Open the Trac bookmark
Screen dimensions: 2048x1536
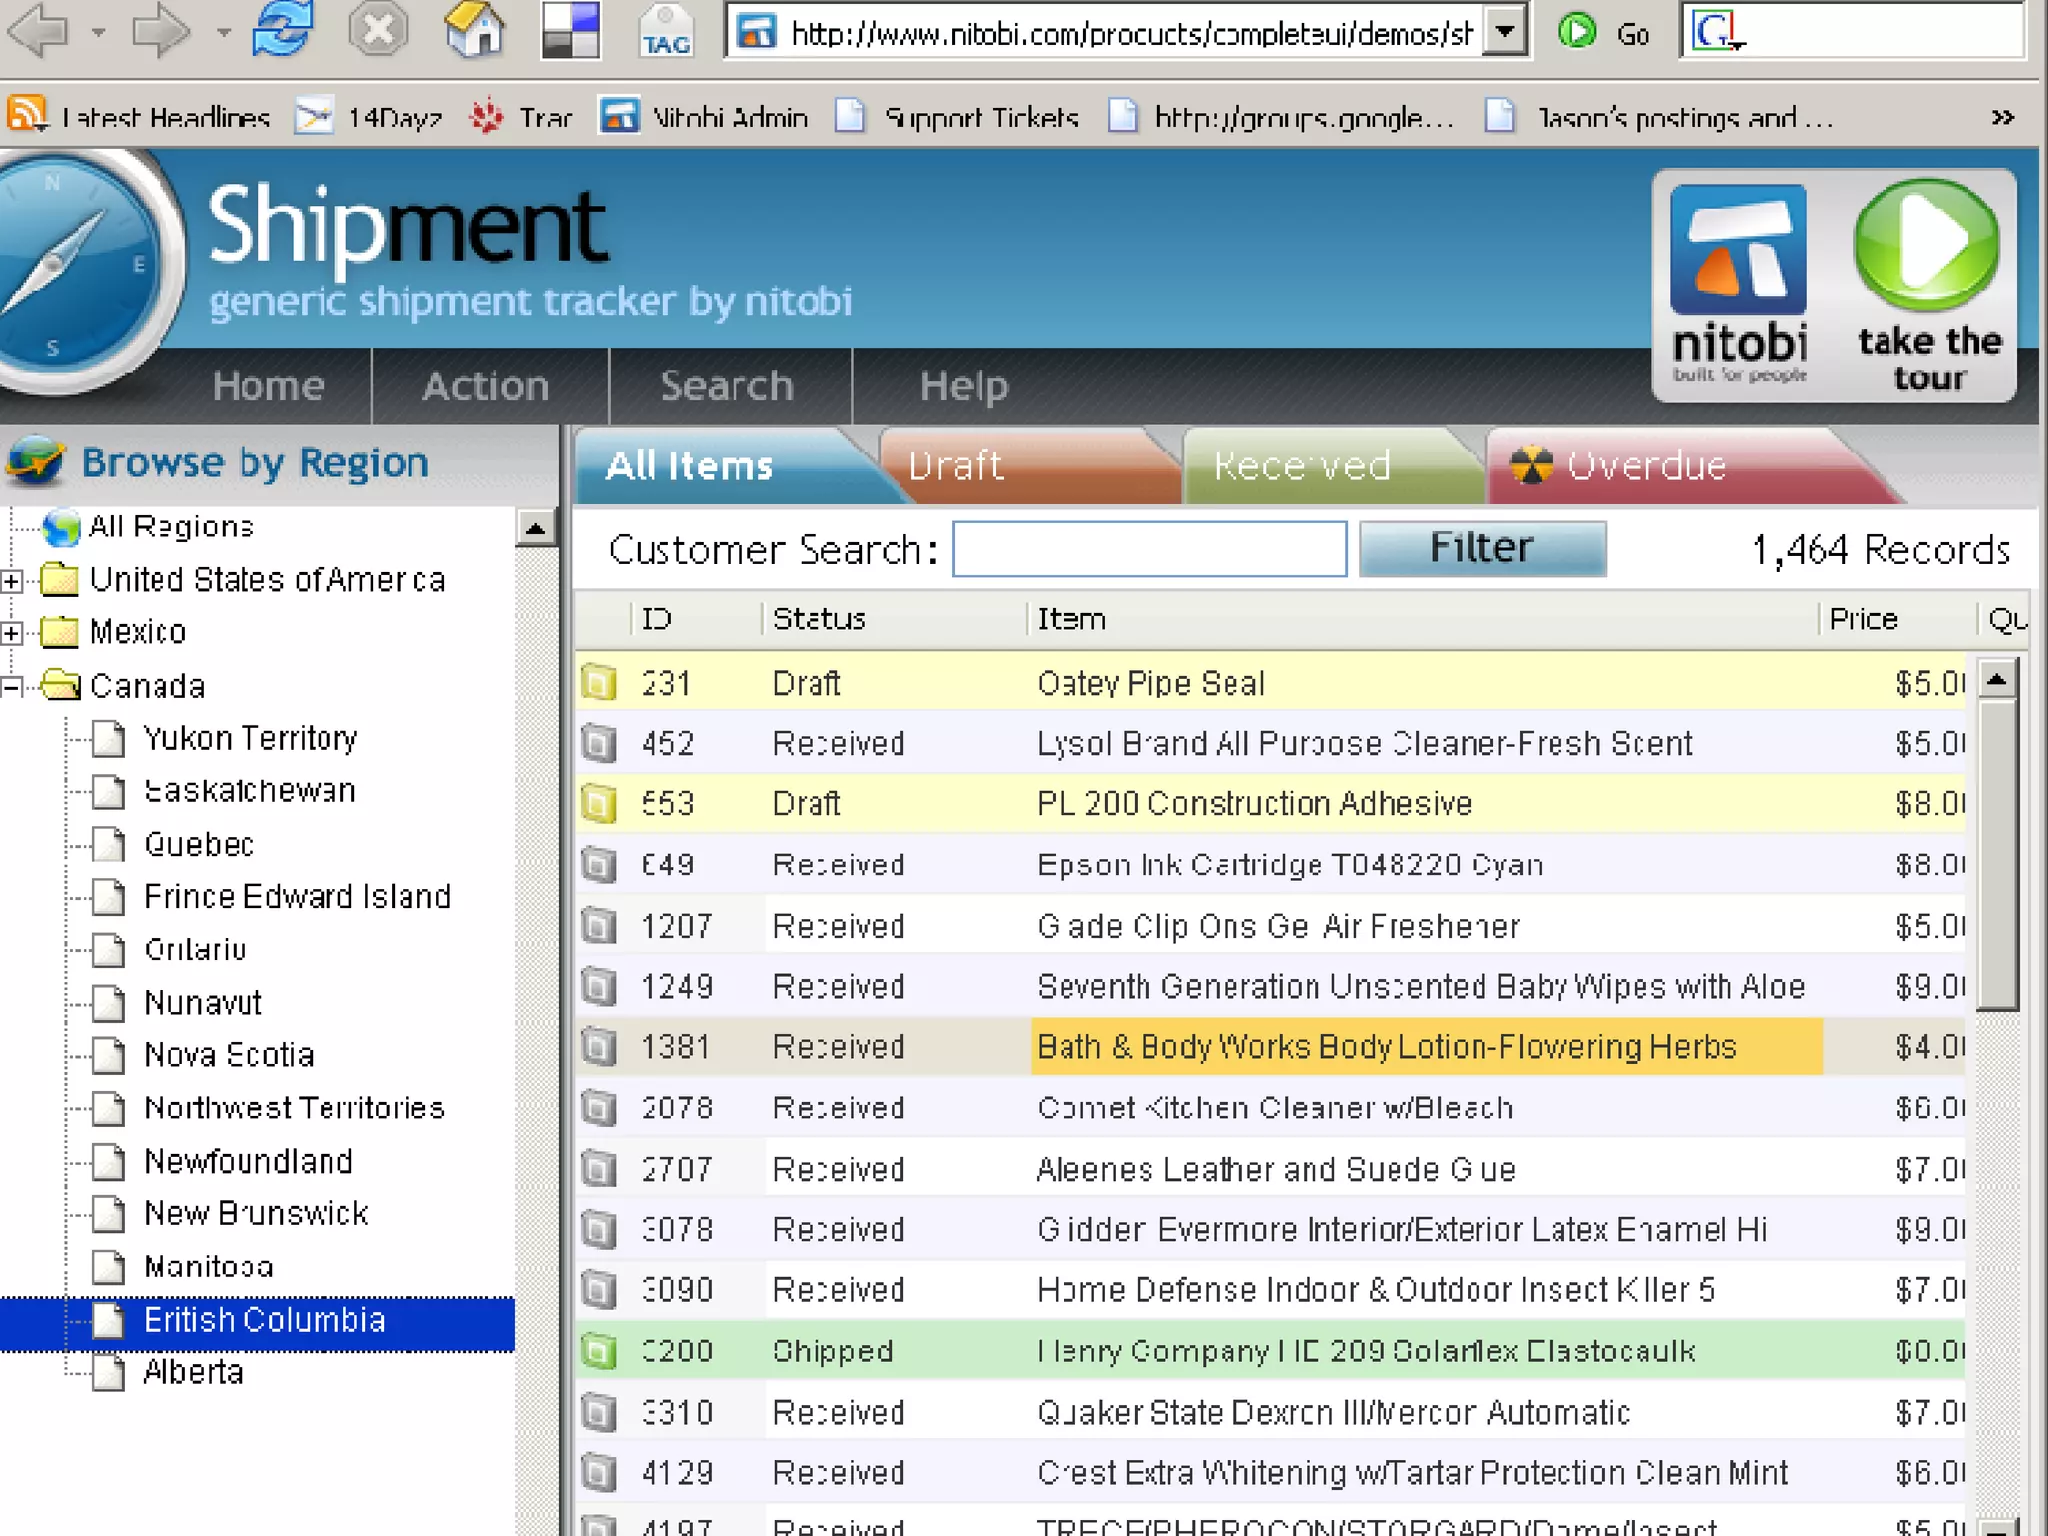click(x=520, y=117)
